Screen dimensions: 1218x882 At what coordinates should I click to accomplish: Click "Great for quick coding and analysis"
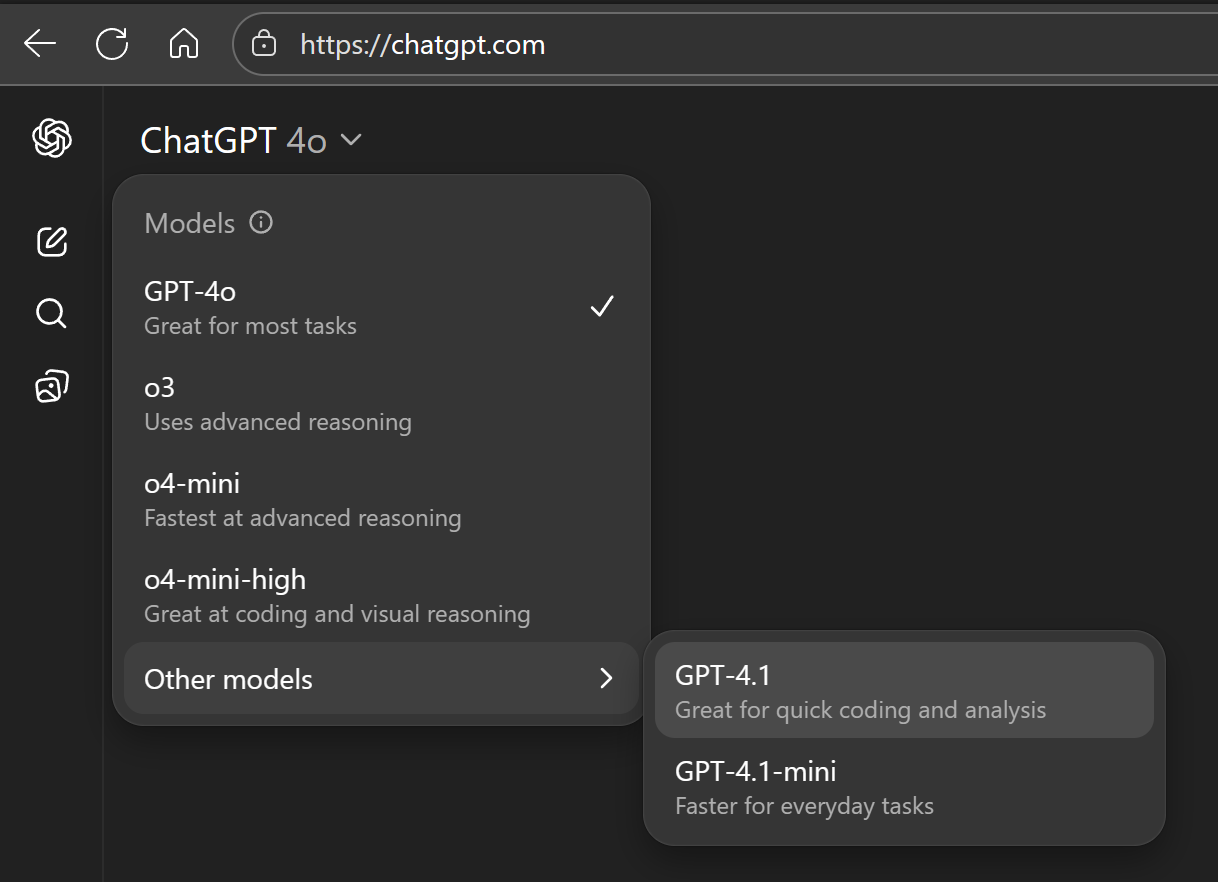pos(861,710)
